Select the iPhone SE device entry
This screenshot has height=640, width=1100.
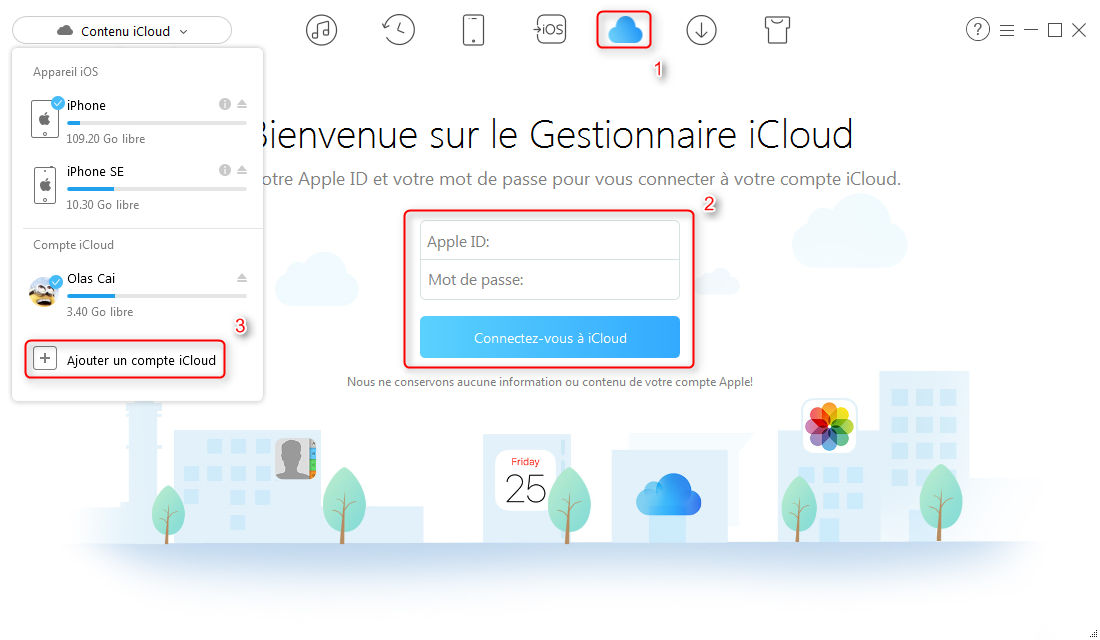(x=139, y=187)
